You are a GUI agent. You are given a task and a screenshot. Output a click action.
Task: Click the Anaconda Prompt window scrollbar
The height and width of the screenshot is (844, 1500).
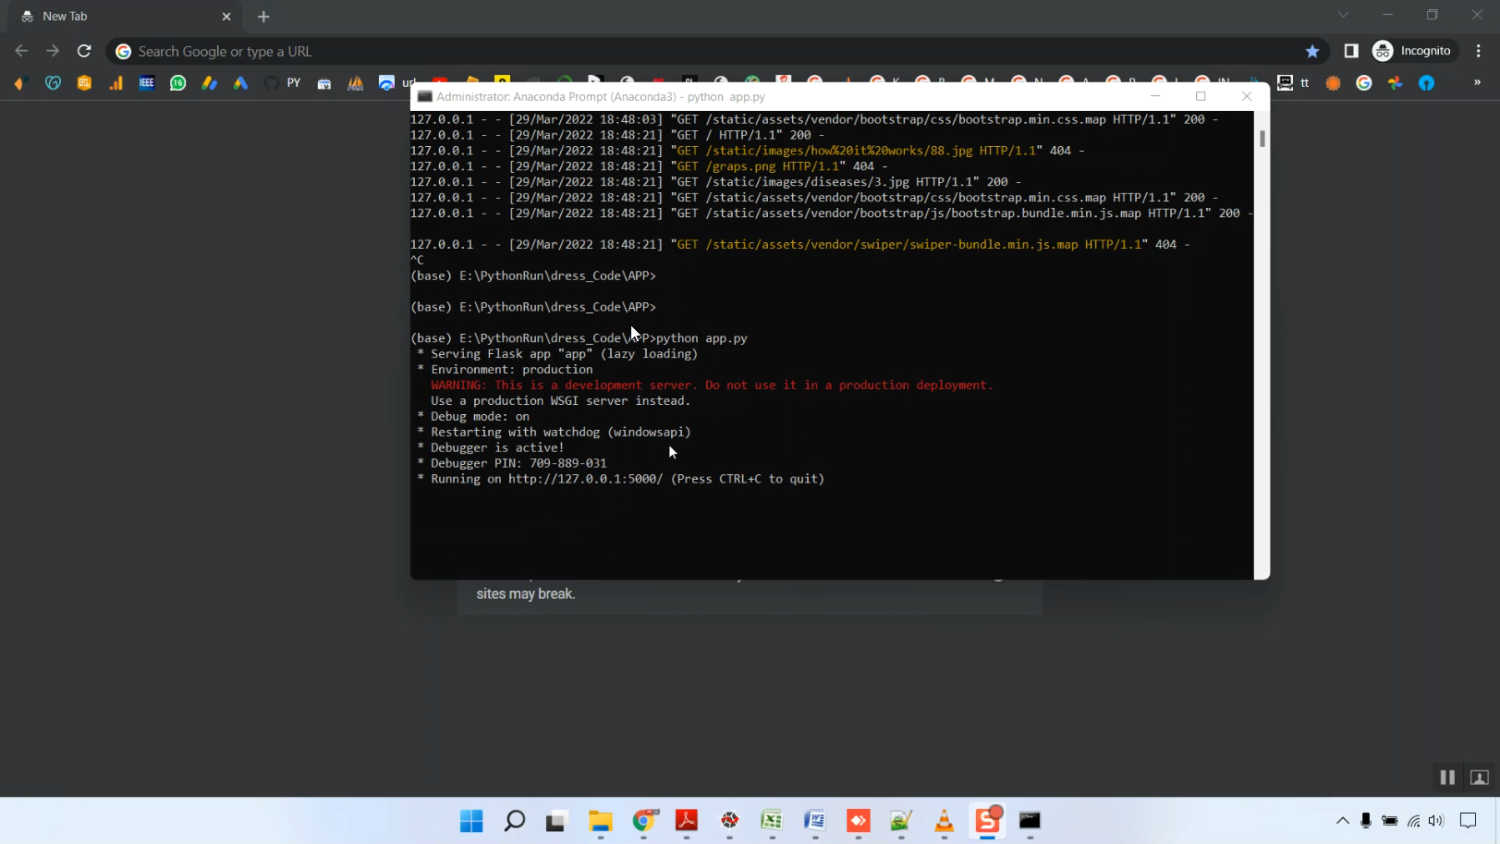1262,140
